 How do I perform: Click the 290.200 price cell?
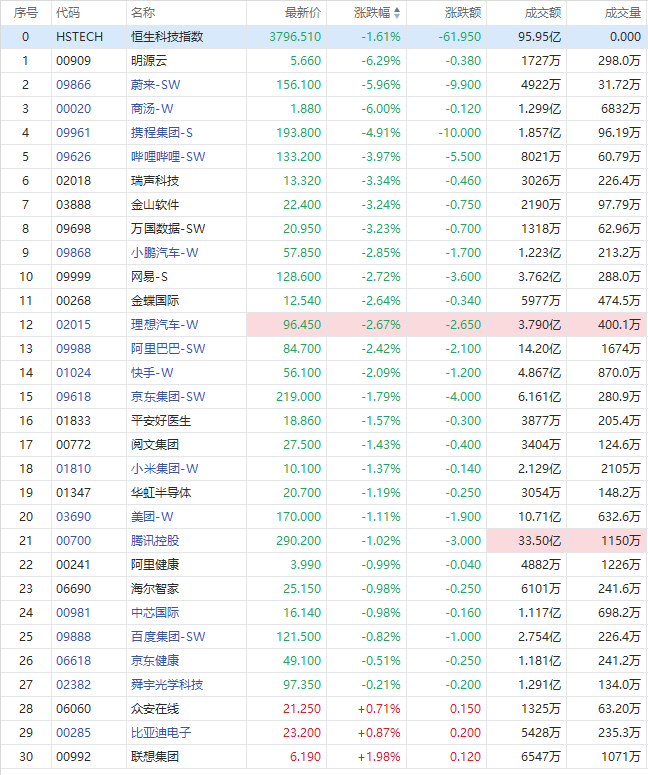(x=299, y=541)
